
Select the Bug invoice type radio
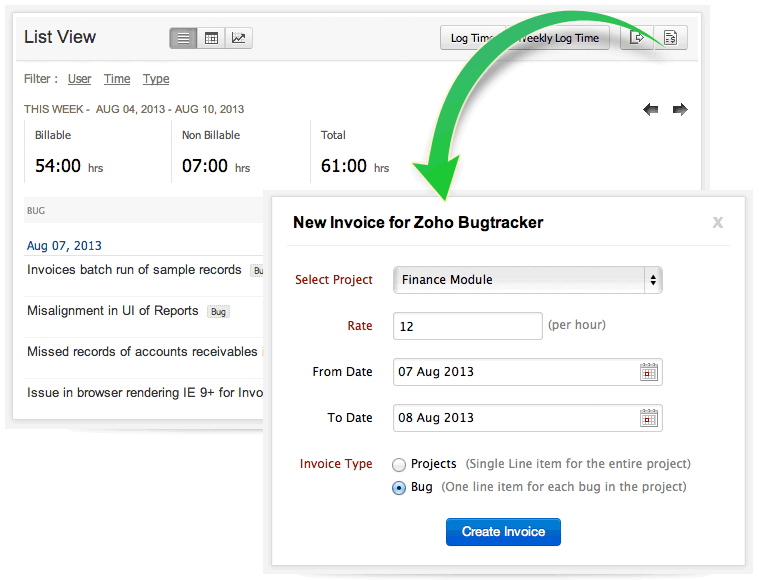399,488
